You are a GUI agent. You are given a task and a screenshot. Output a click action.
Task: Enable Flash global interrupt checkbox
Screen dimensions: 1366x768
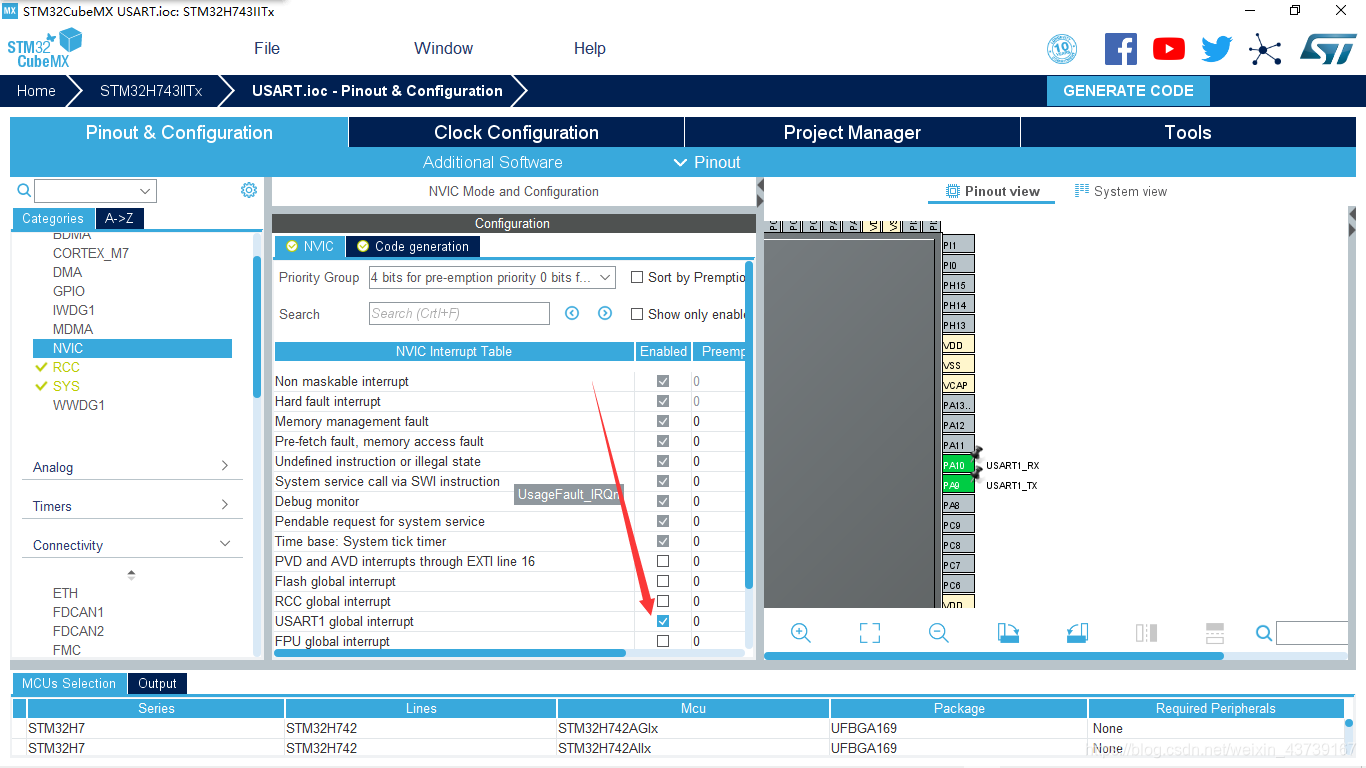(663, 581)
